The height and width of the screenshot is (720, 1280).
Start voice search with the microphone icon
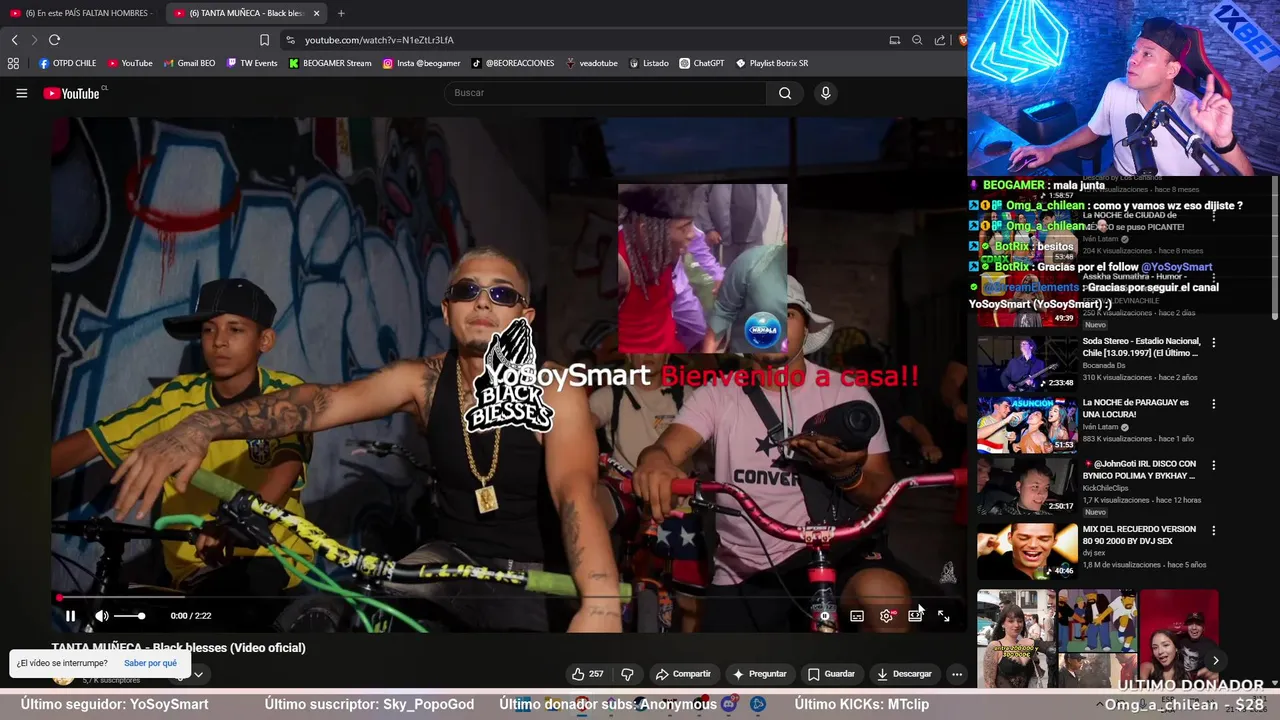tap(825, 93)
